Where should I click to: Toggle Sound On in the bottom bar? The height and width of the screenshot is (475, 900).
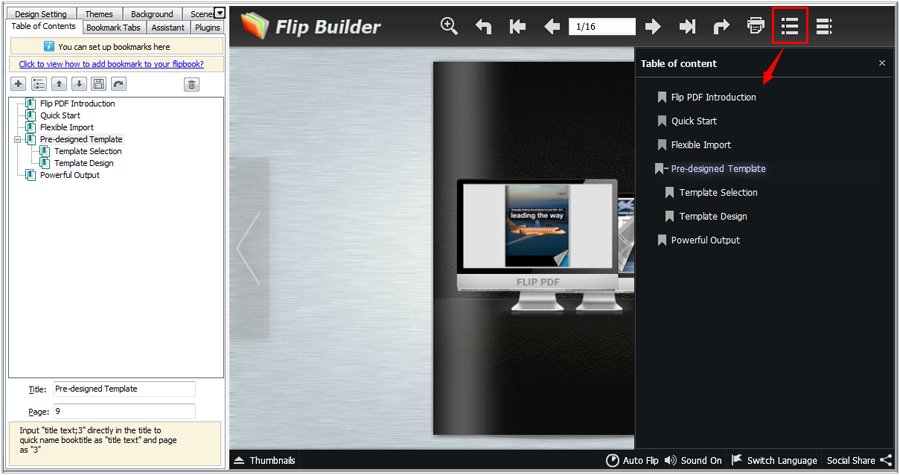(x=693, y=460)
